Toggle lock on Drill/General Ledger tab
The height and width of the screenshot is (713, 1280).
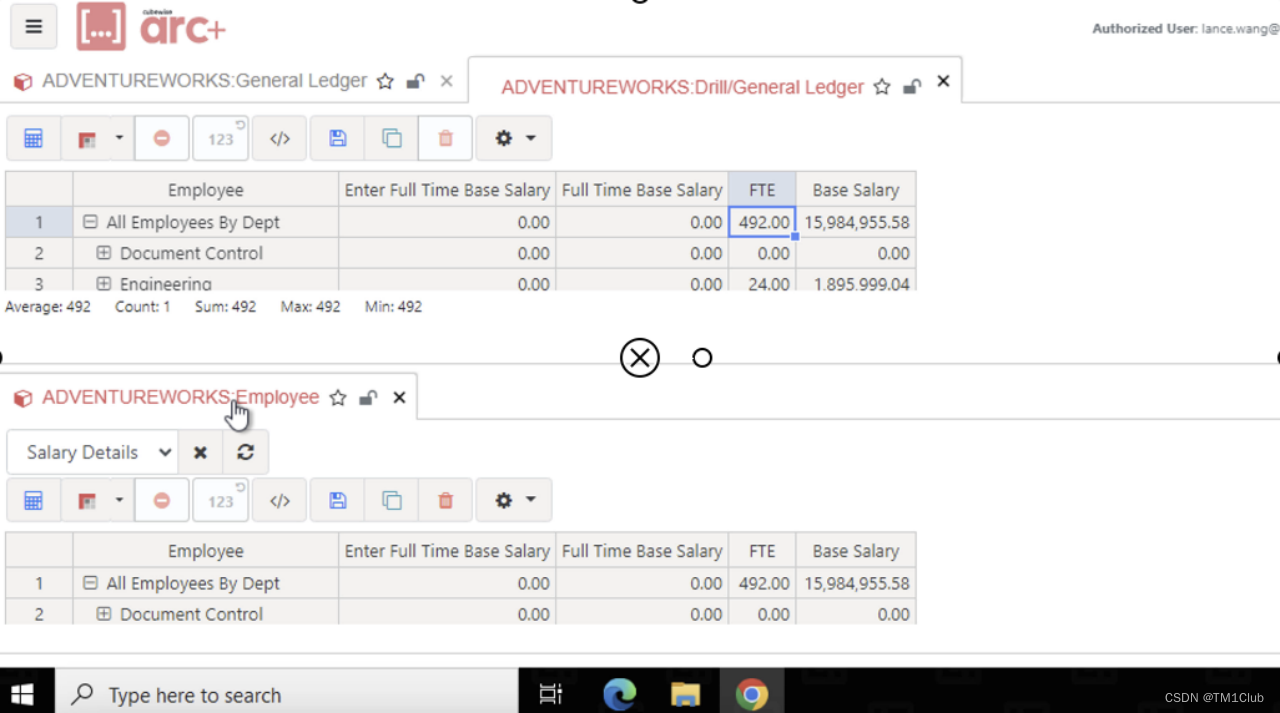point(912,87)
